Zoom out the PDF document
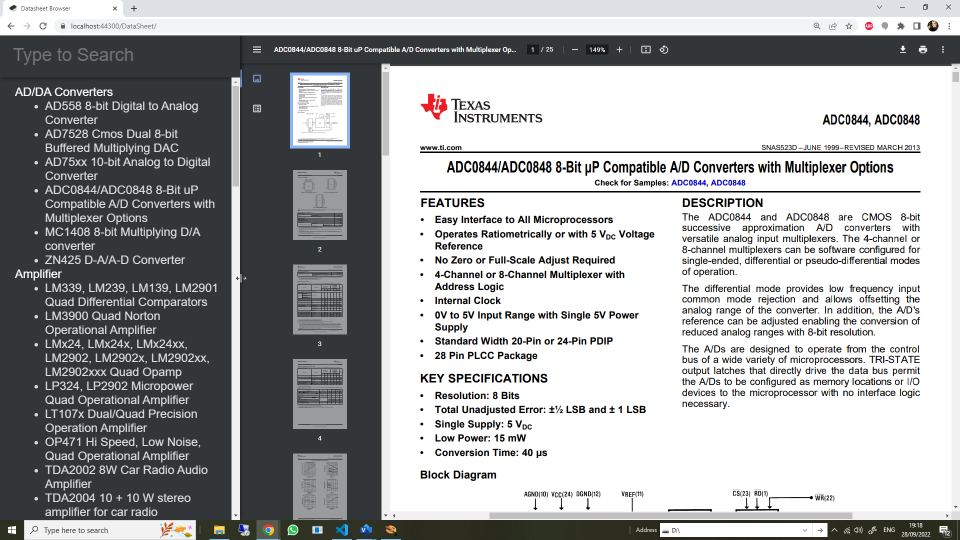Image resolution: width=960 pixels, height=540 pixels. click(575, 50)
